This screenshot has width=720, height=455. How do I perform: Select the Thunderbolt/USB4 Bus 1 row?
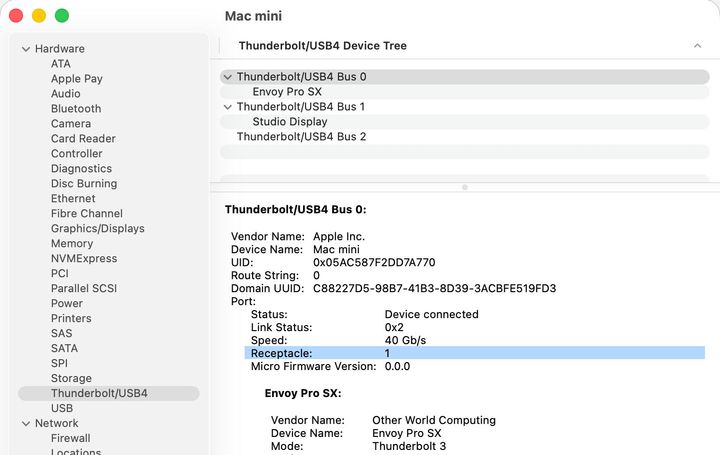point(465,107)
